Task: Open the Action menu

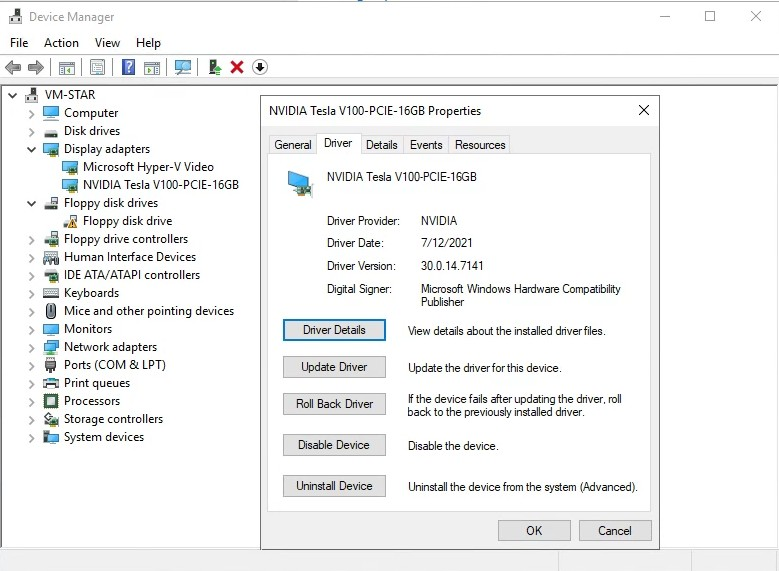Action: 61,43
